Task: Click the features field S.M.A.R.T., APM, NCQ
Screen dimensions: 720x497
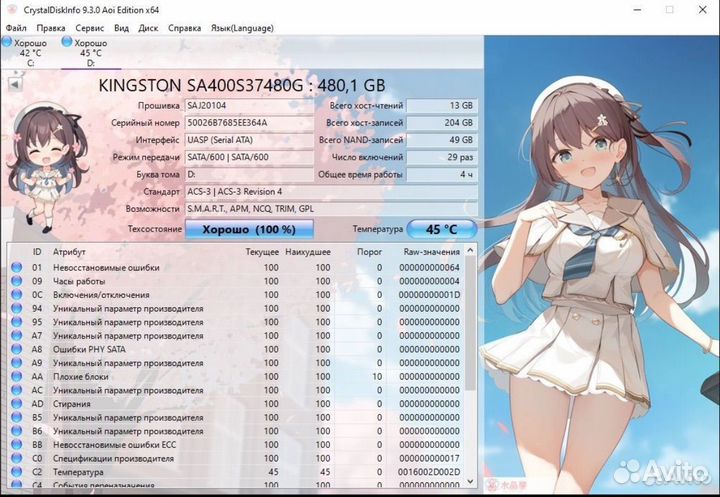Action: [331, 209]
